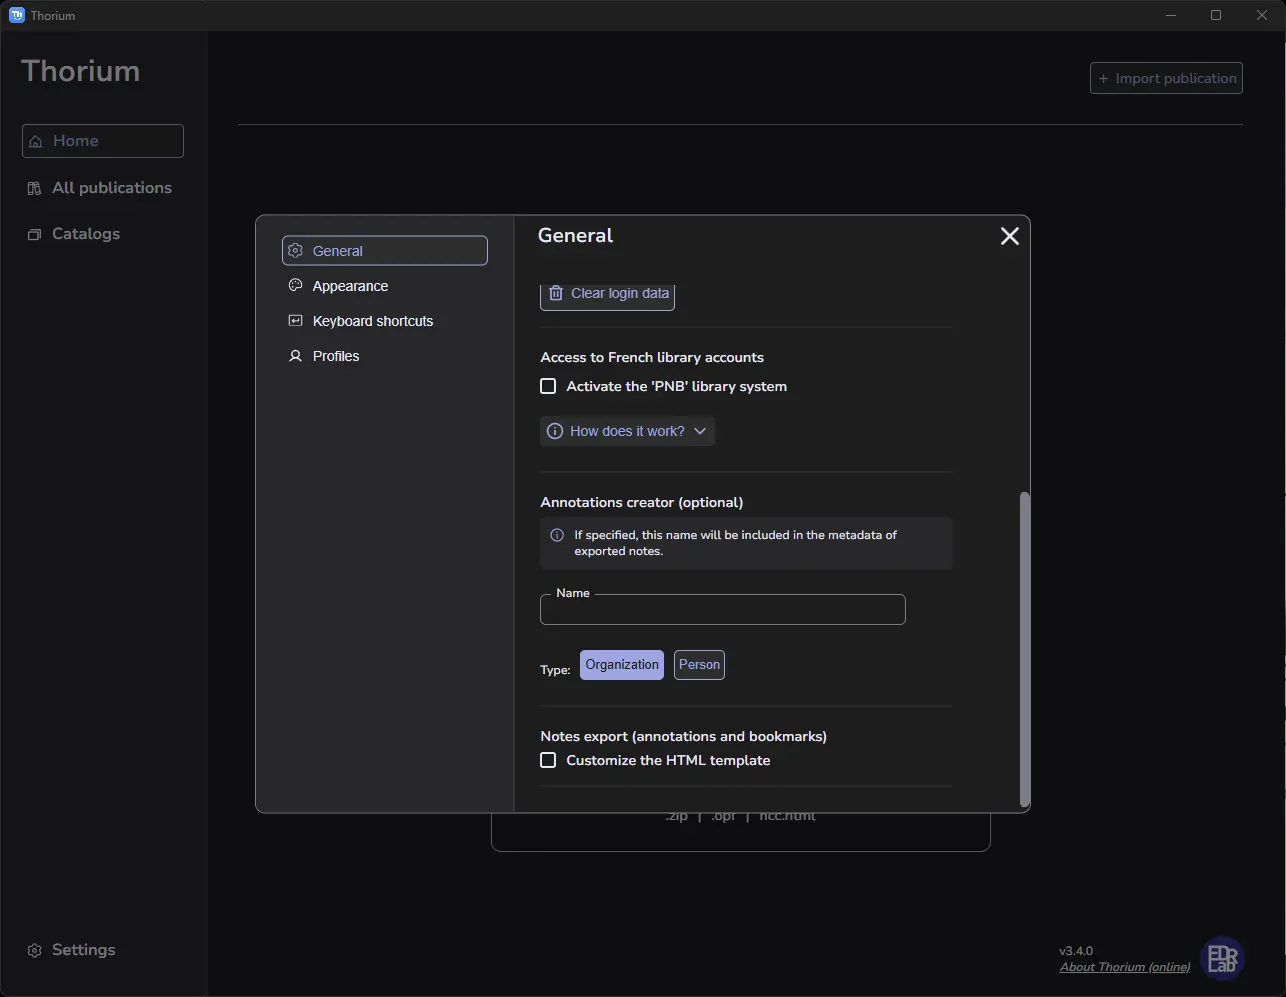
Task: Expand the How does it work? section
Action: (627, 431)
